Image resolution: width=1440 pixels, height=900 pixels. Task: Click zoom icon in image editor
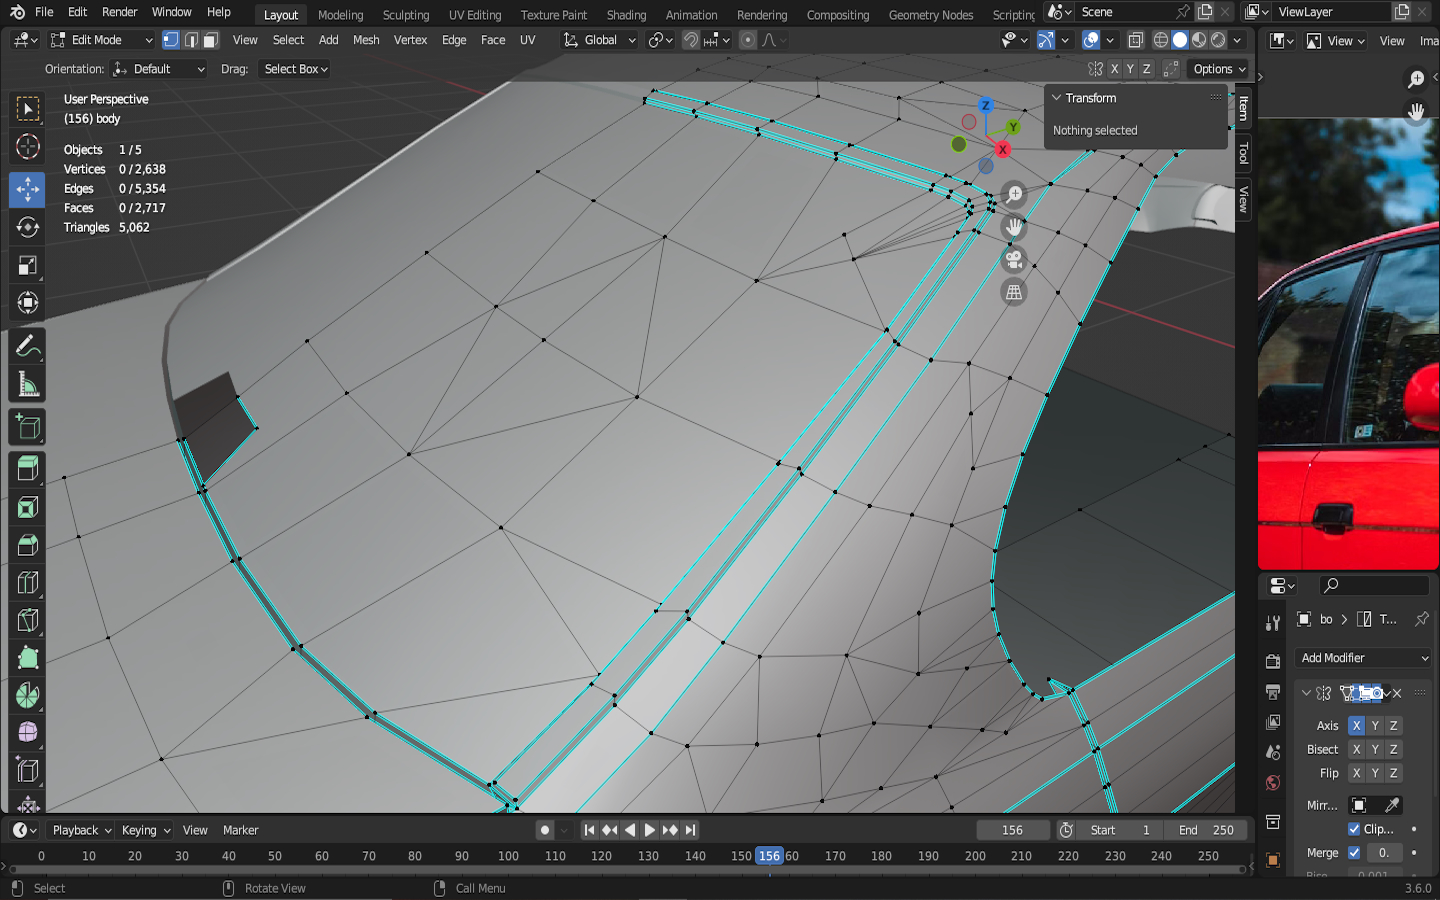pyautogui.click(x=1416, y=79)
